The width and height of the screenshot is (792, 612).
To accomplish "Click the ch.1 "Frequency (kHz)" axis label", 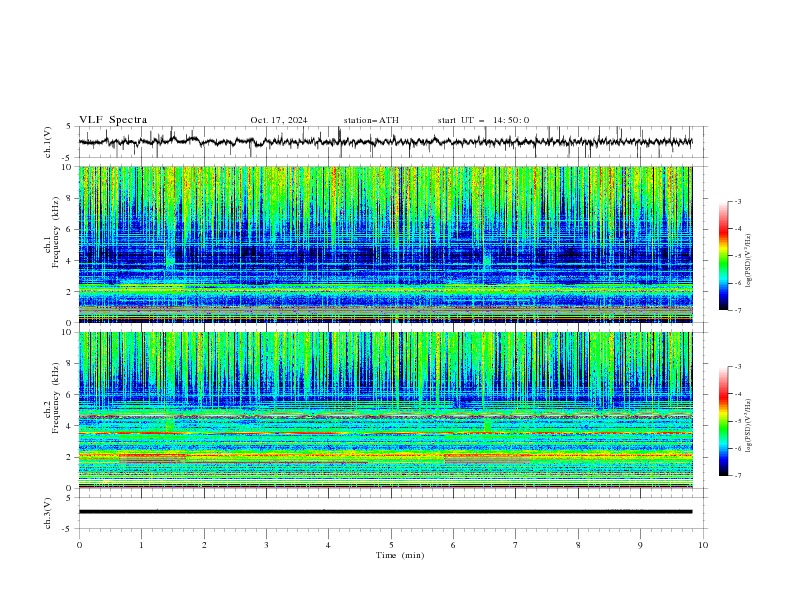I will point(56,232).
